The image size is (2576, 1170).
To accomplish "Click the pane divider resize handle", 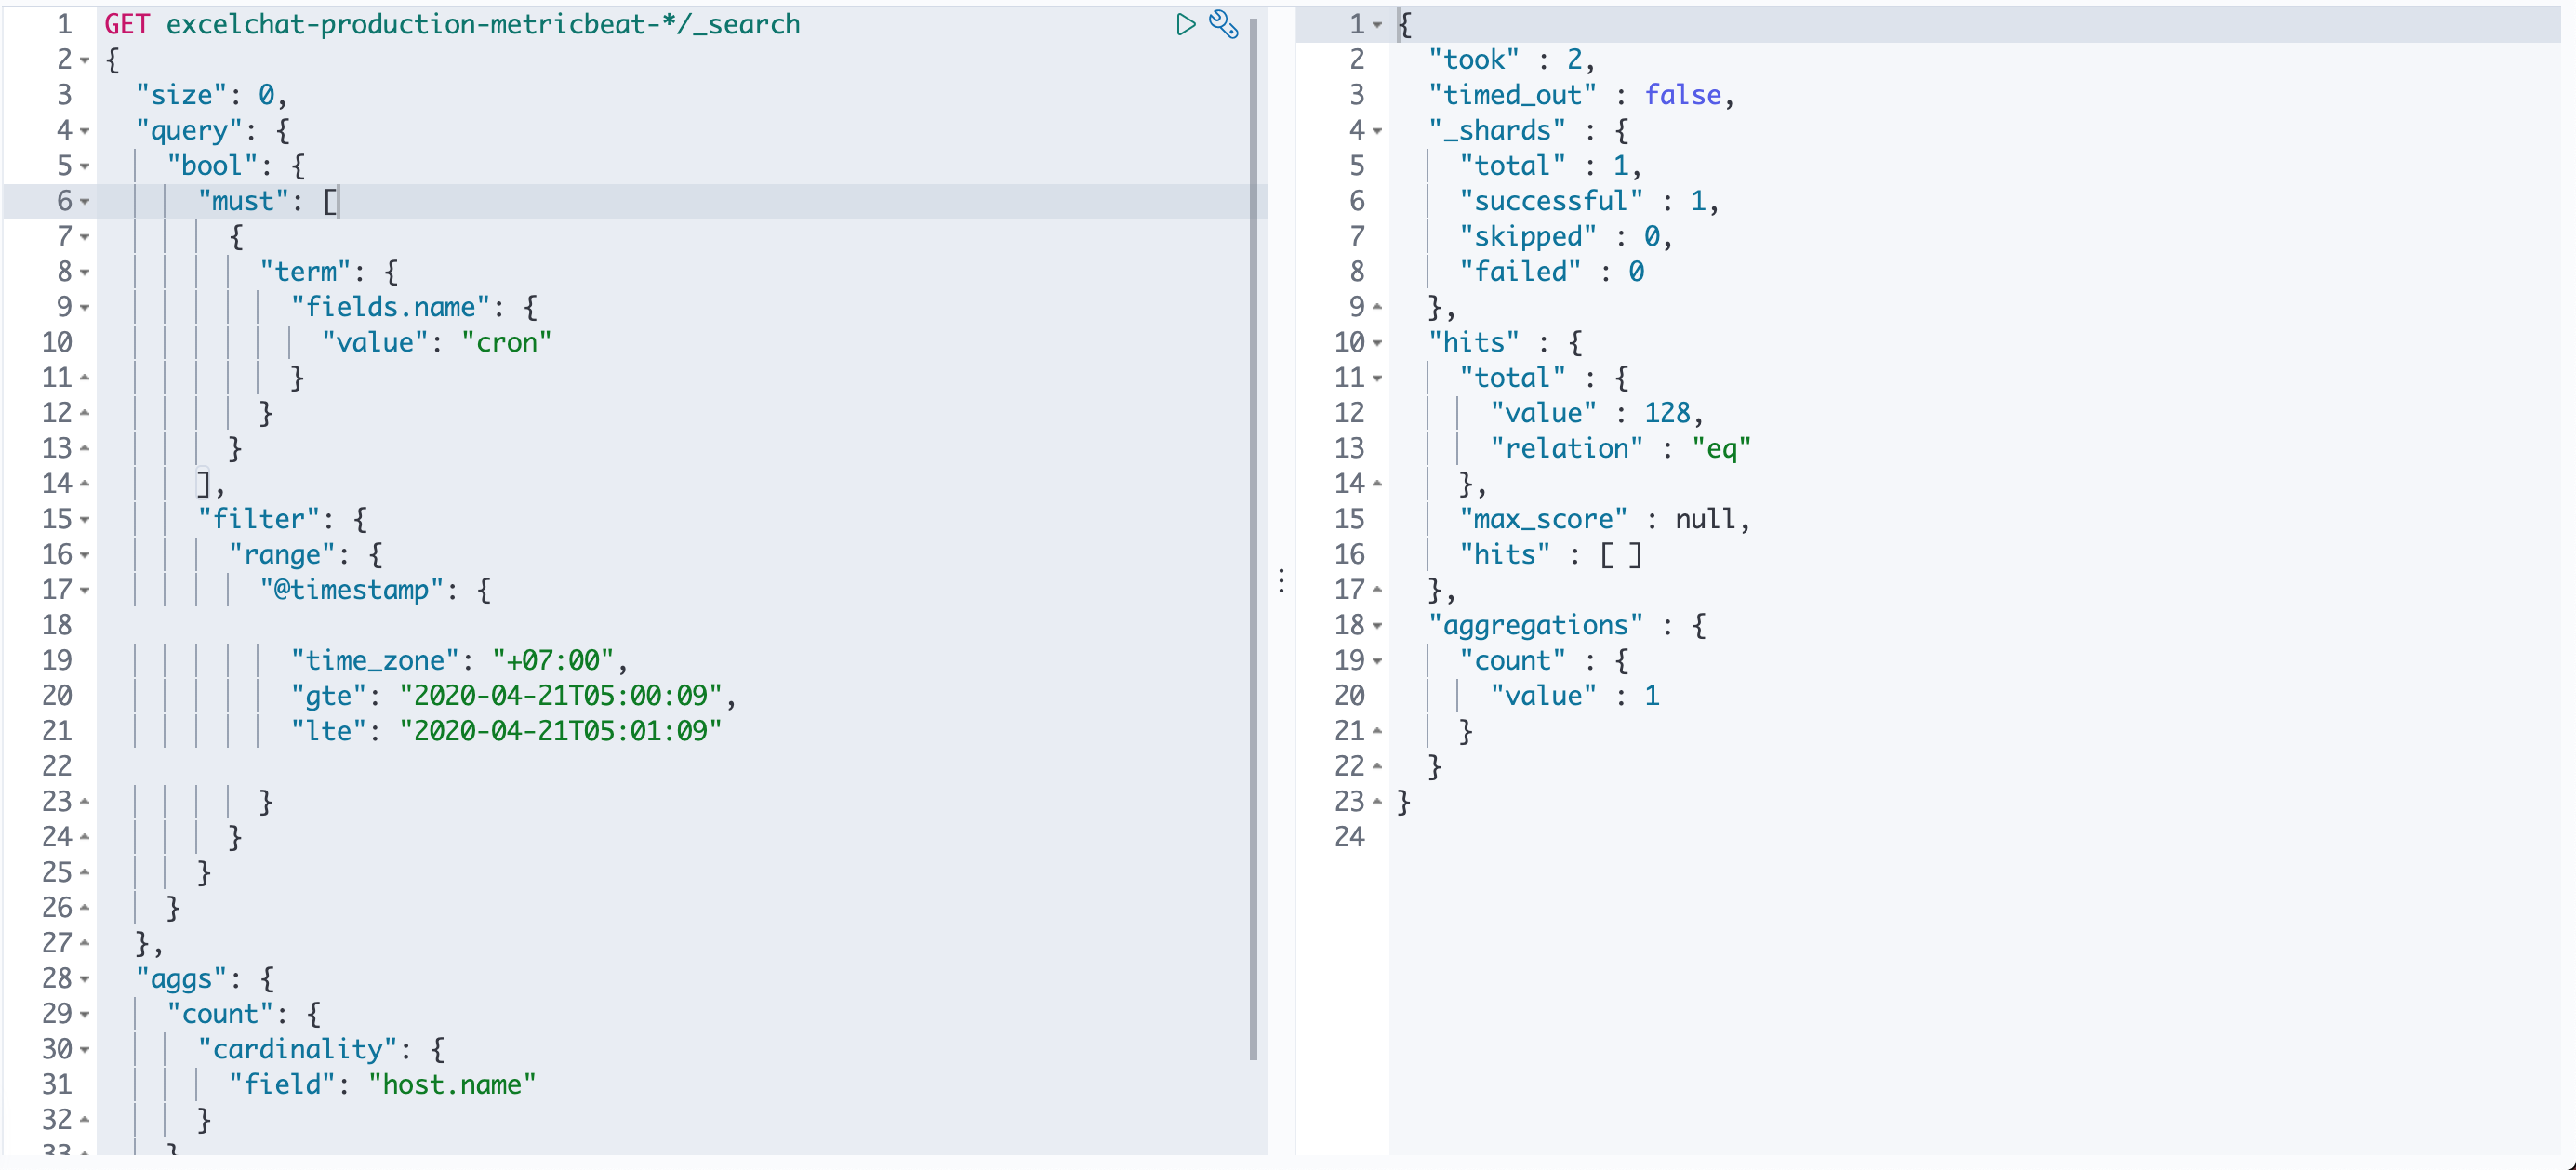I will click(x=1281, y=581).
